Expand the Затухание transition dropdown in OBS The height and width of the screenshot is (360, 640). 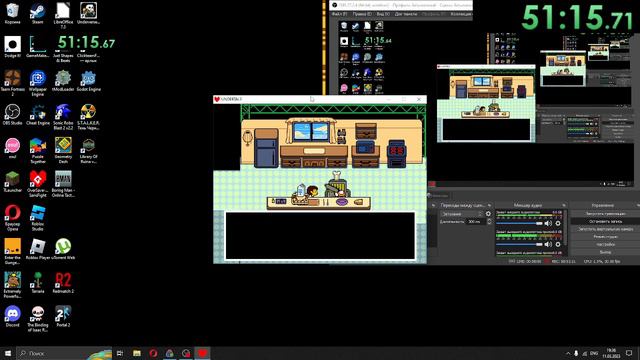pyautogui.click(x=462, y=213)
